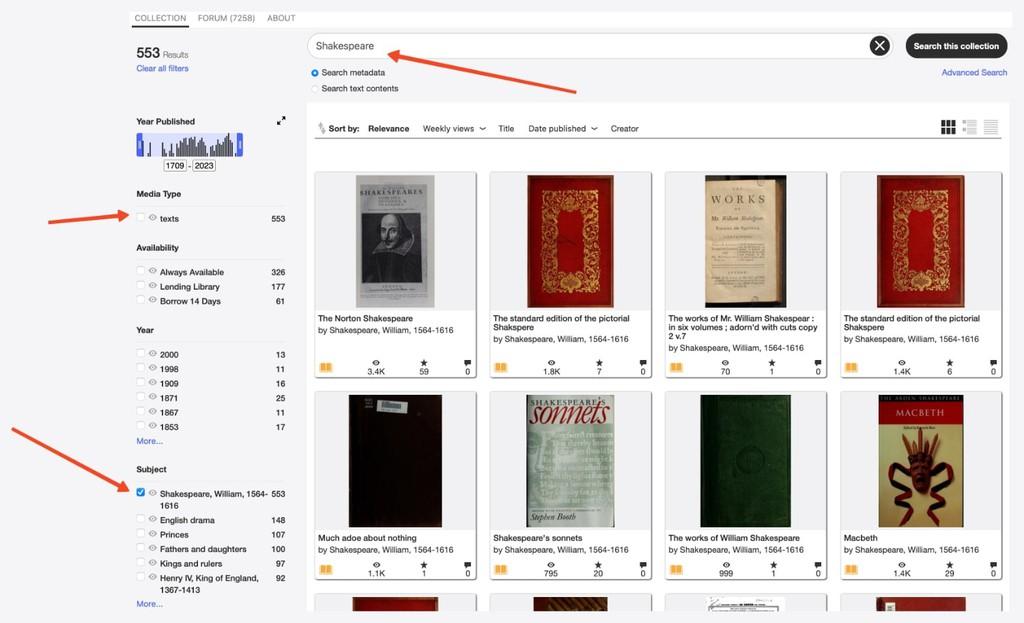
Task: Check the Always Available checkbox
Action: 140,270
